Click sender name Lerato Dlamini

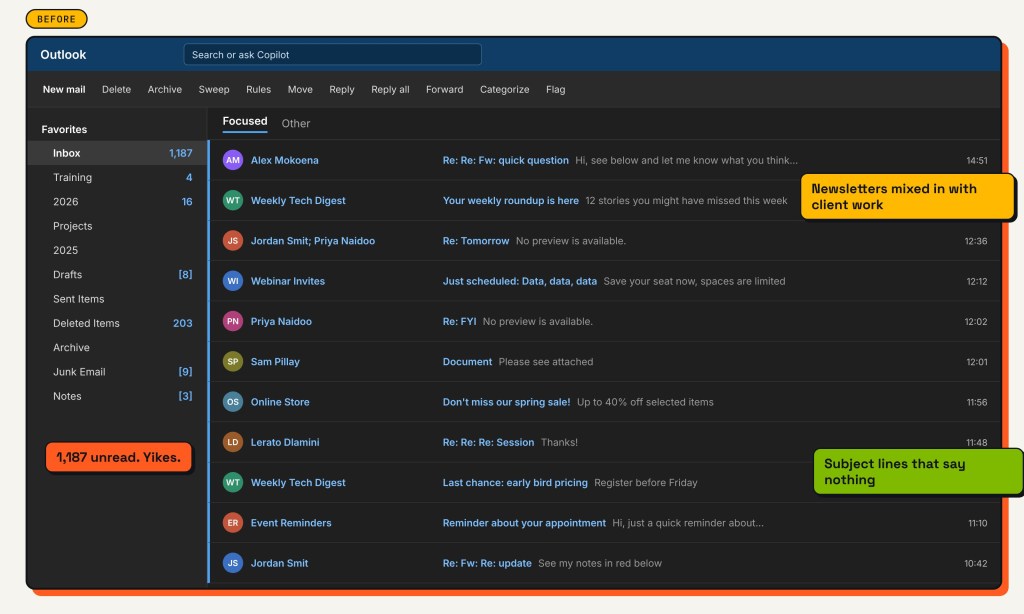[285, 442]
